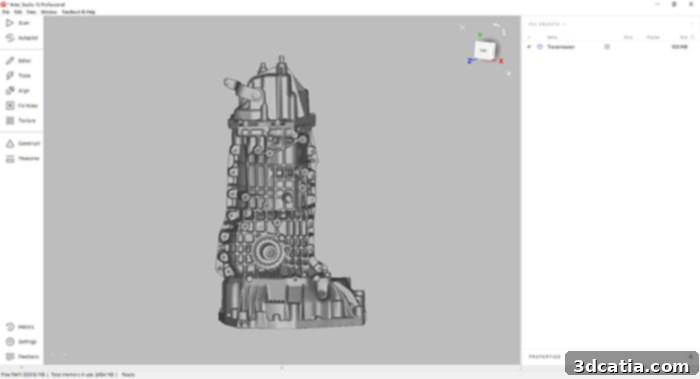Click the Name column header
700x379 pixels.
click(x=552, y=37)
